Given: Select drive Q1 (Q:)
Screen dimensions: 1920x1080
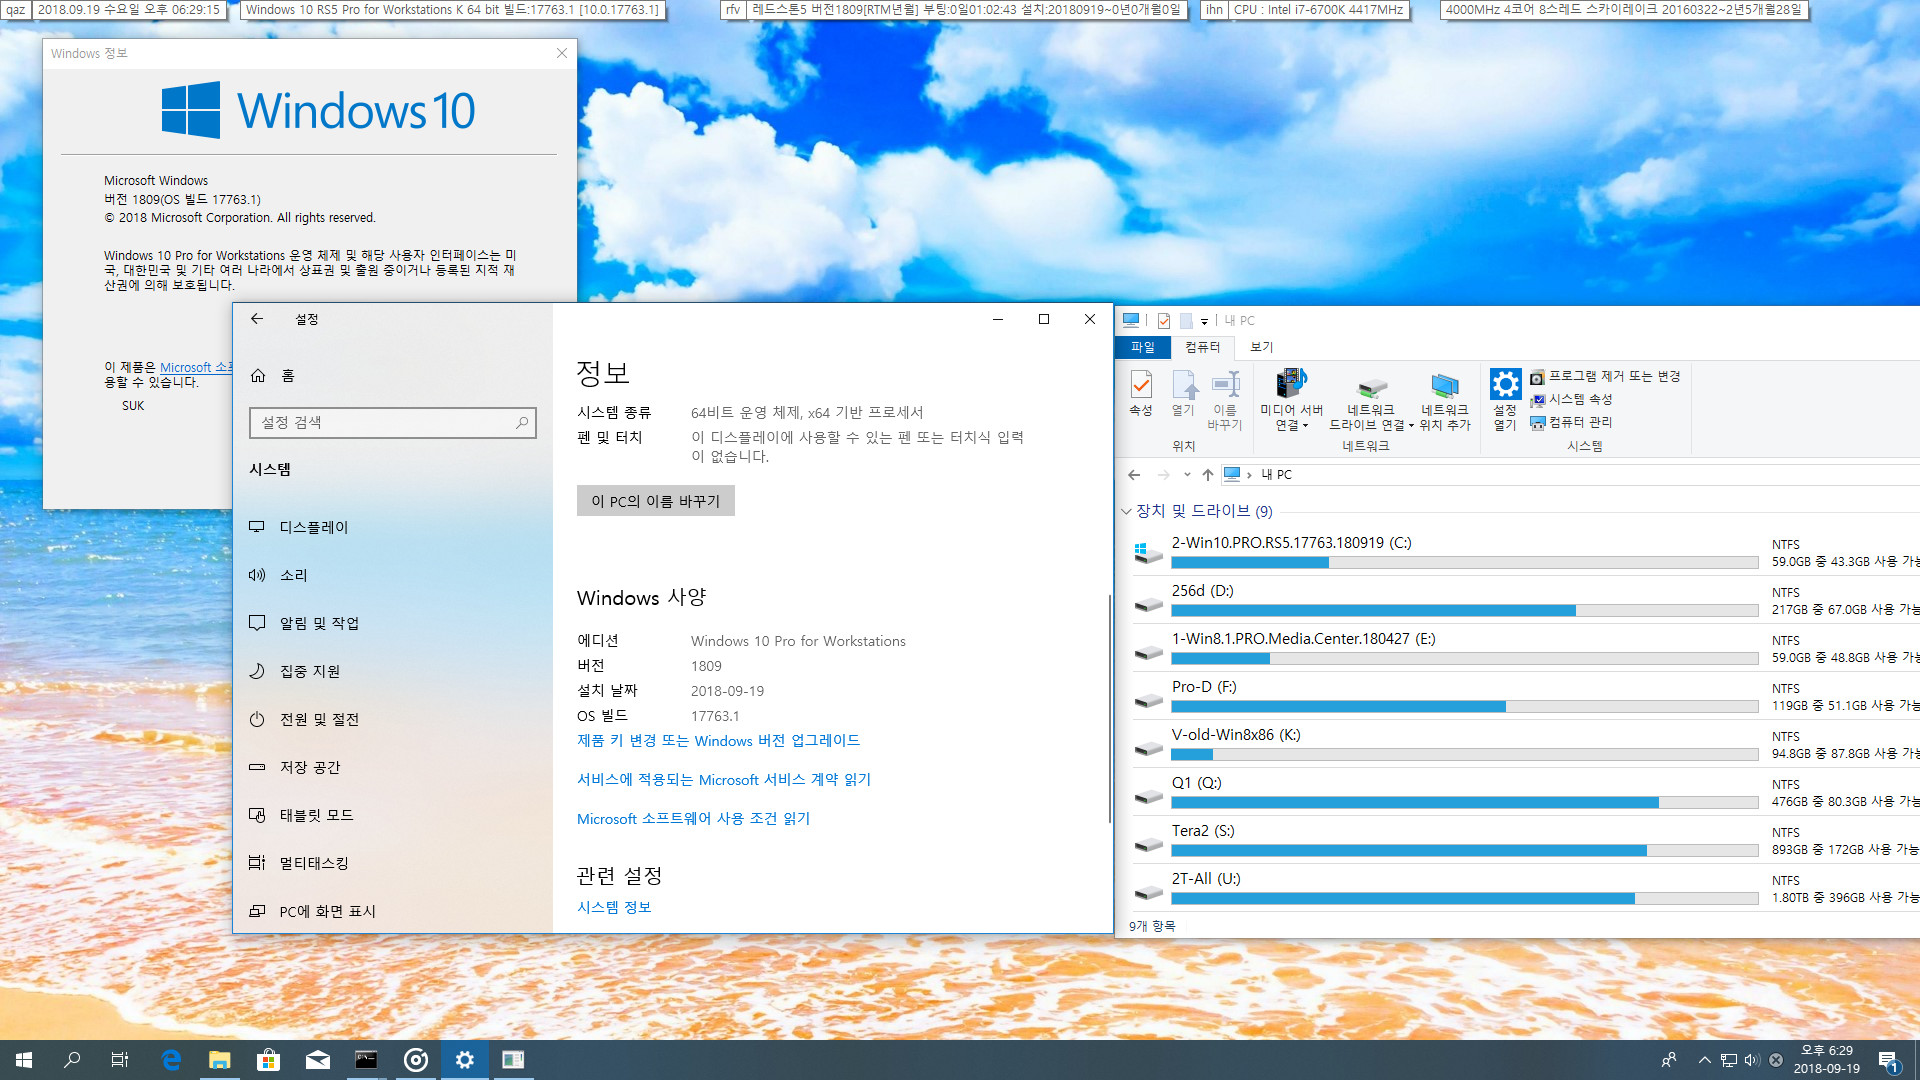Looking at the screenshot, I should [1525, 792].
